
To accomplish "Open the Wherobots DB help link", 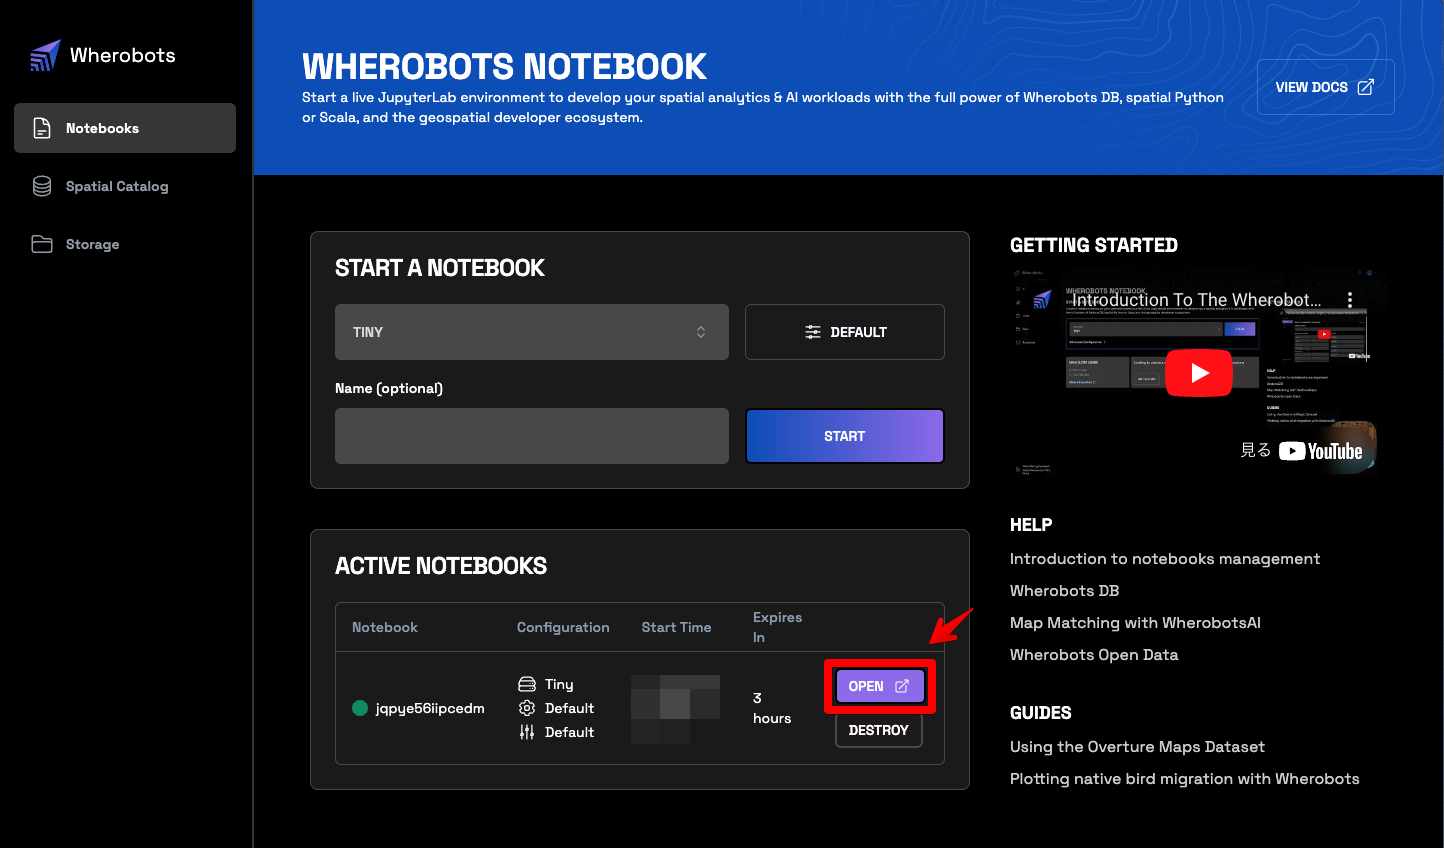I will 1065,591.
